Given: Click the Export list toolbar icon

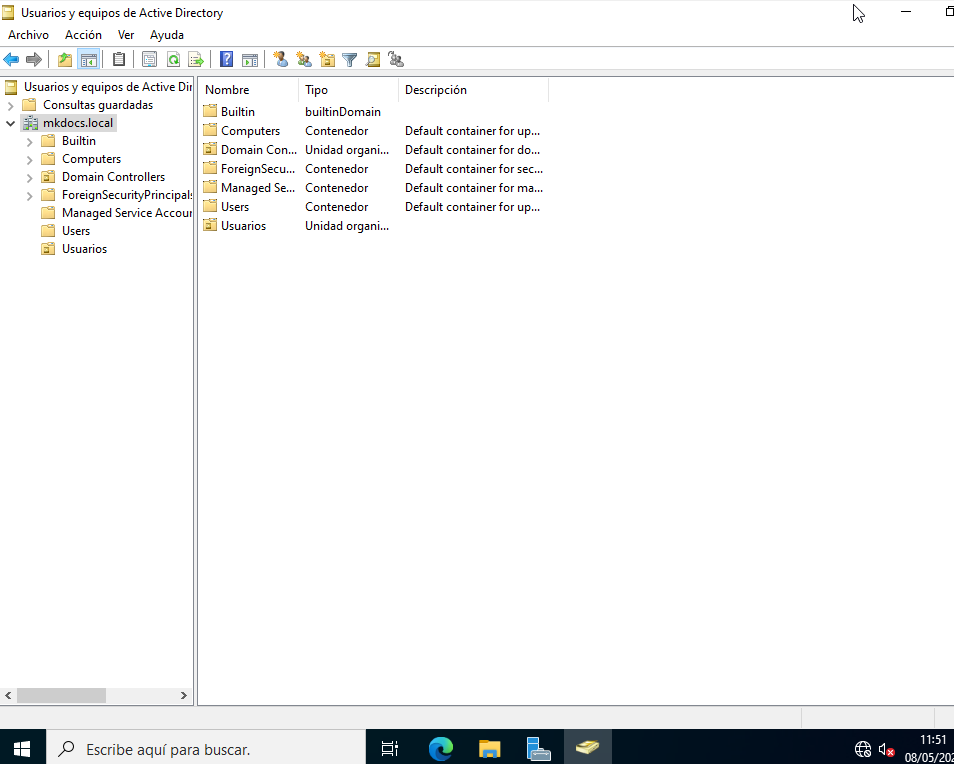Looking at the screenshot, I should click(x=196, y=59).
